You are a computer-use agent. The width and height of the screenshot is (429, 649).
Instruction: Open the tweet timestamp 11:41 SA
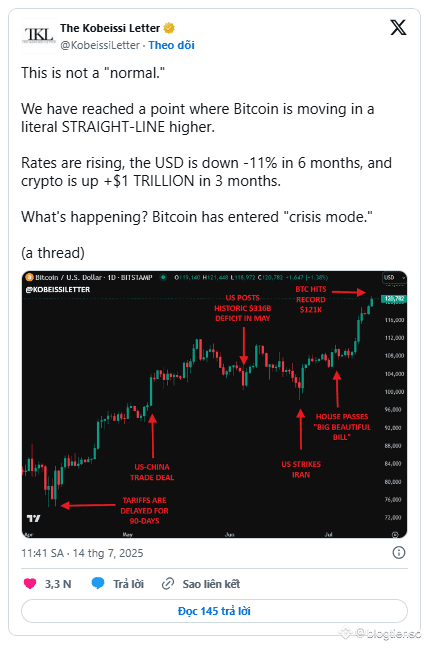tap(82, 553)
